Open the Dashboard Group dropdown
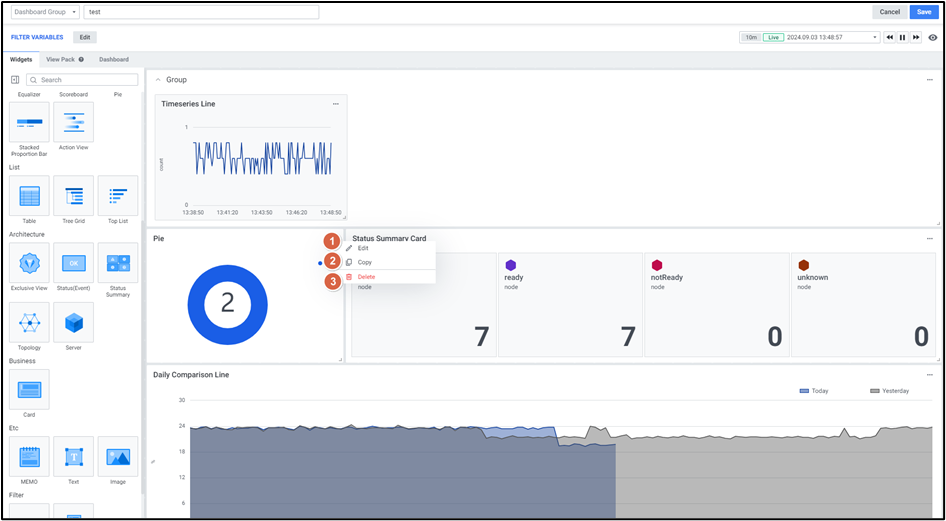Screen dimensions: 946x521 45,12
